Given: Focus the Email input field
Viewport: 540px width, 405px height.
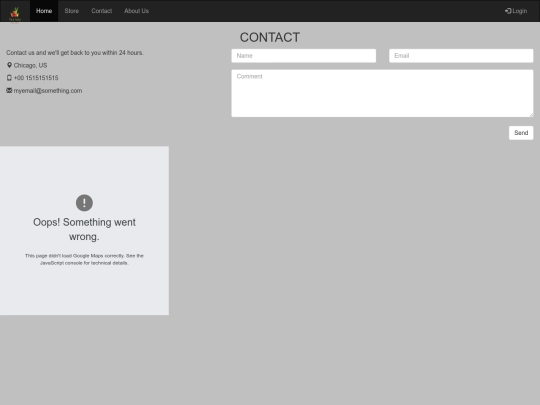Looking at the screenshot, I should point(461,56).
